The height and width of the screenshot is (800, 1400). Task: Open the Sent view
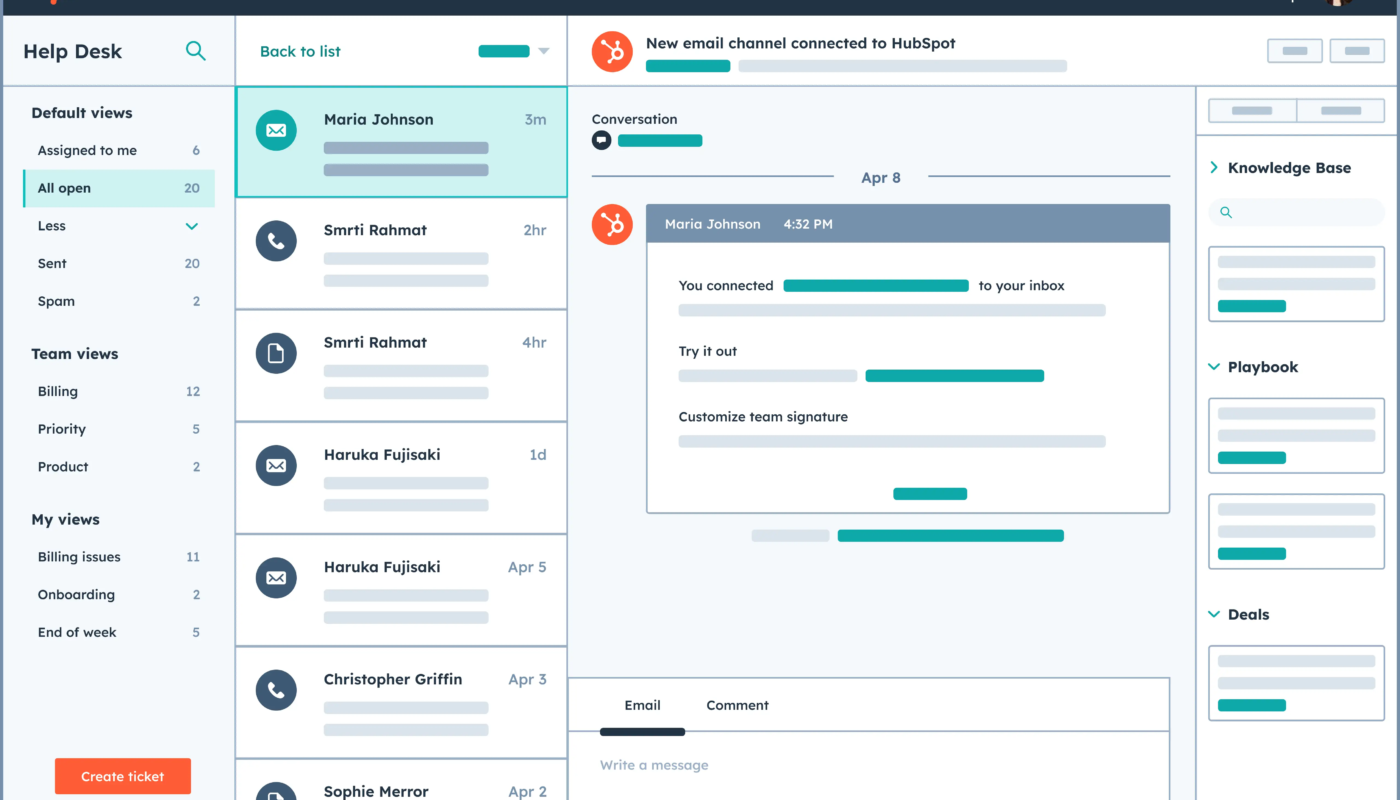tap(119, 263)
